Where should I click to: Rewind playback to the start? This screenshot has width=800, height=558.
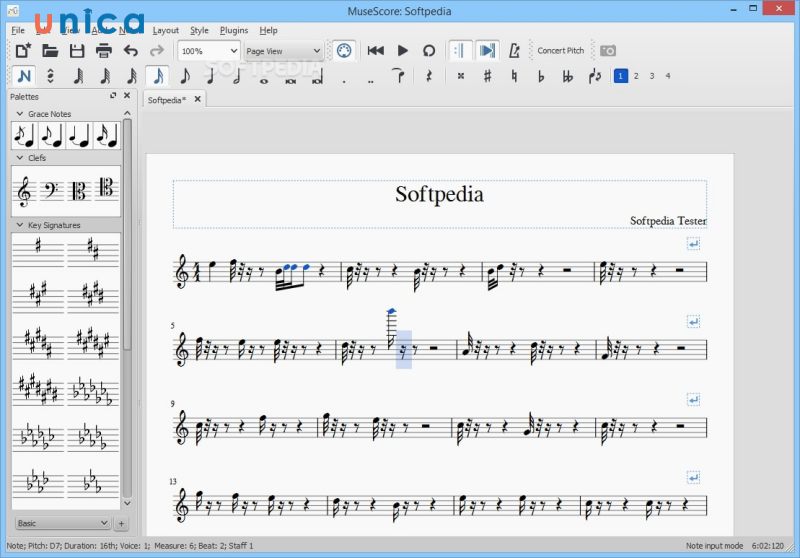click(x=376, y=50)
